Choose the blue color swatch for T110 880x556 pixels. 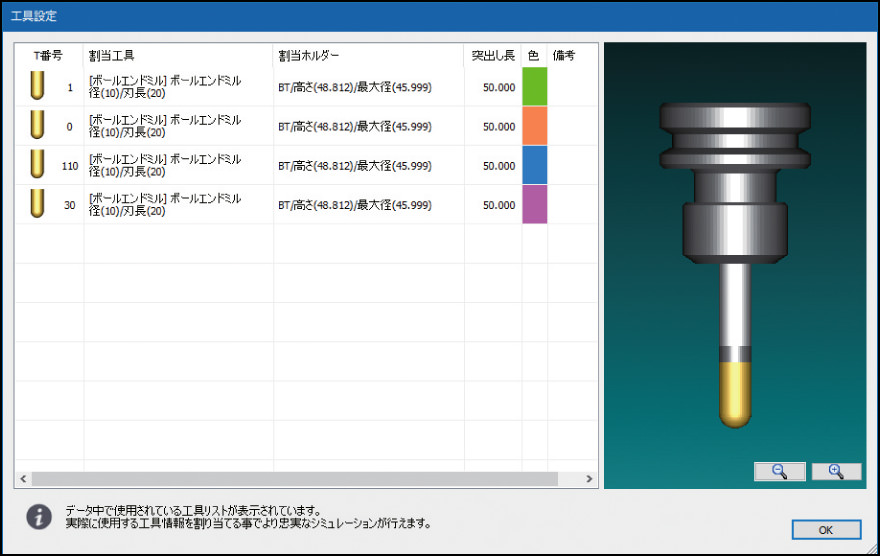535,165
